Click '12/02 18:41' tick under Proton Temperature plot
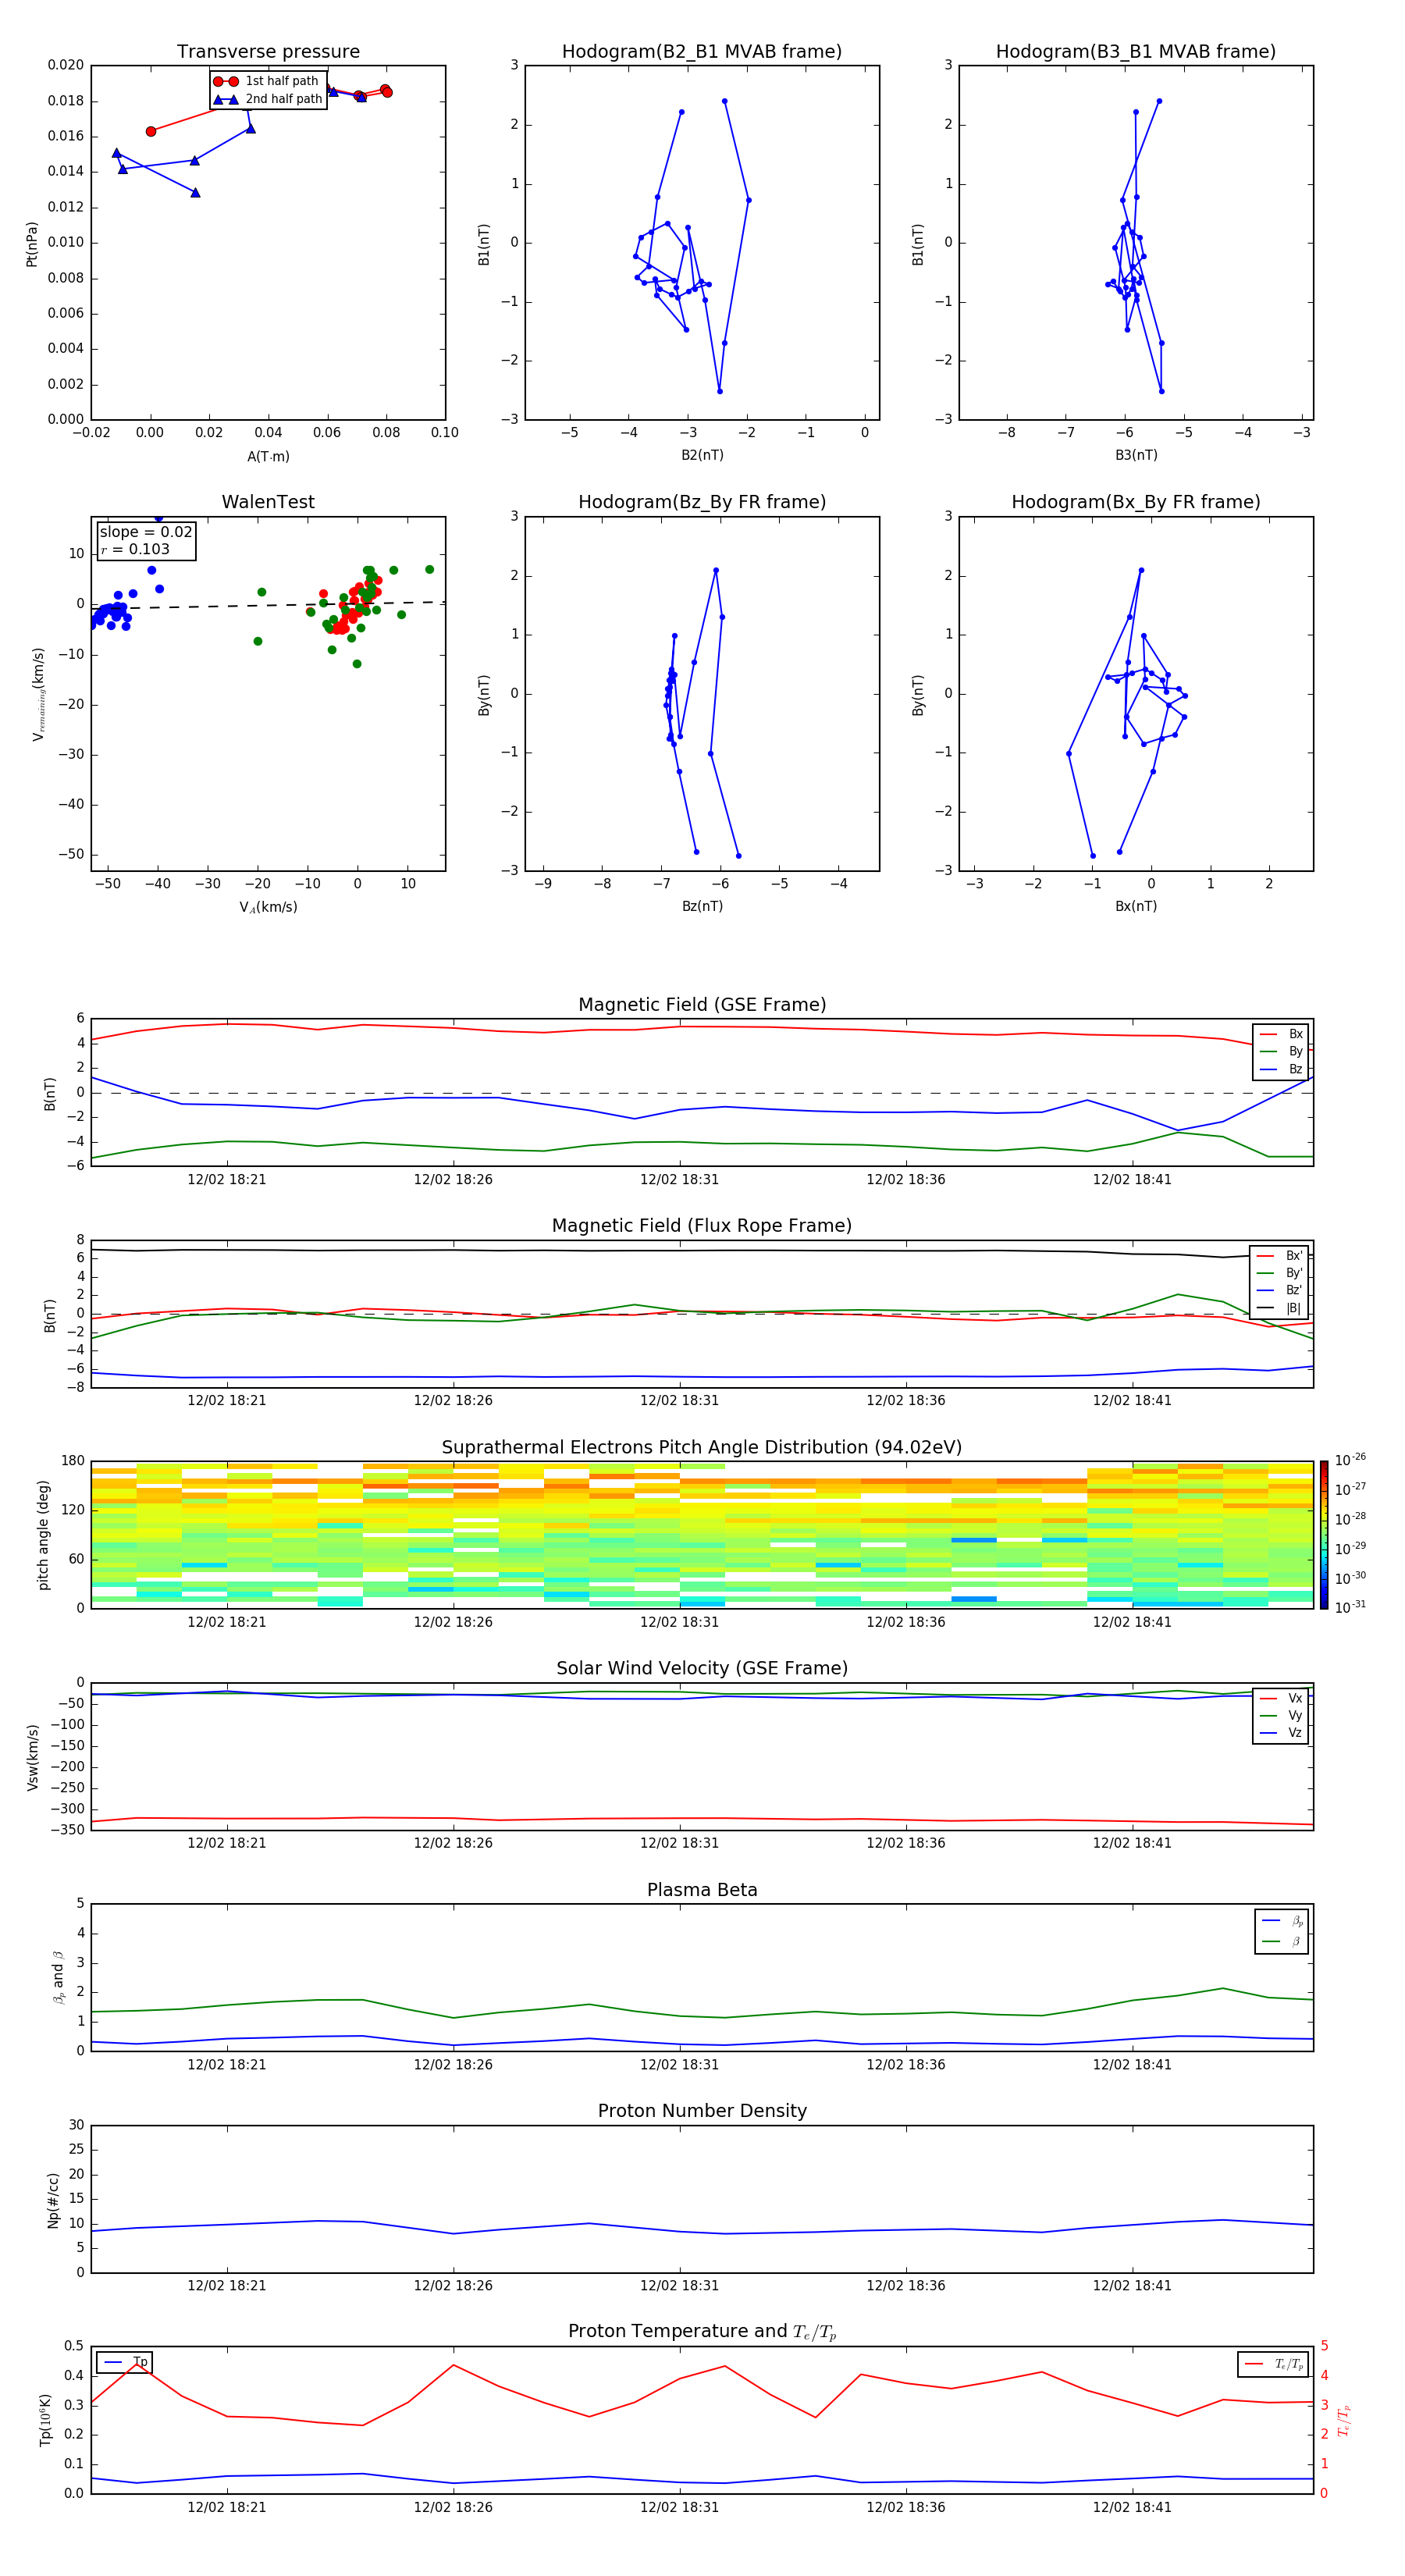The image size is (1405, 2576). click(1132, 2507)
